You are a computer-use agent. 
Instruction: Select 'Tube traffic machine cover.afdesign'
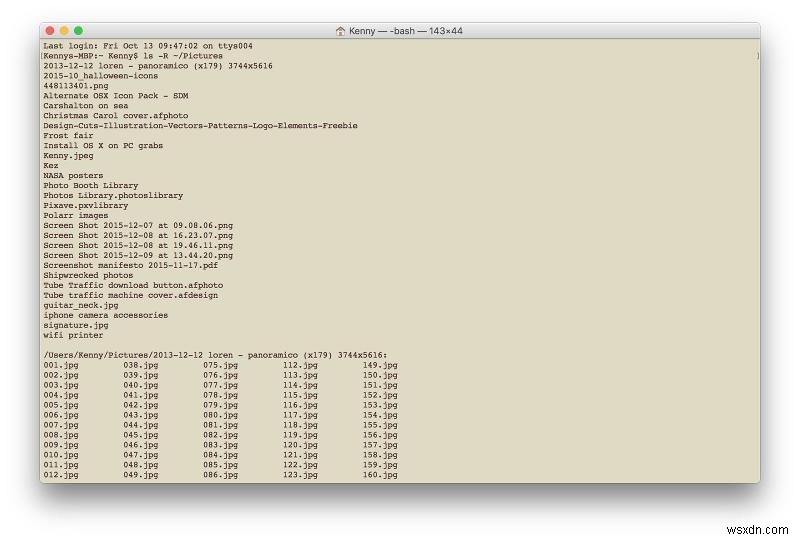point(131,296)
